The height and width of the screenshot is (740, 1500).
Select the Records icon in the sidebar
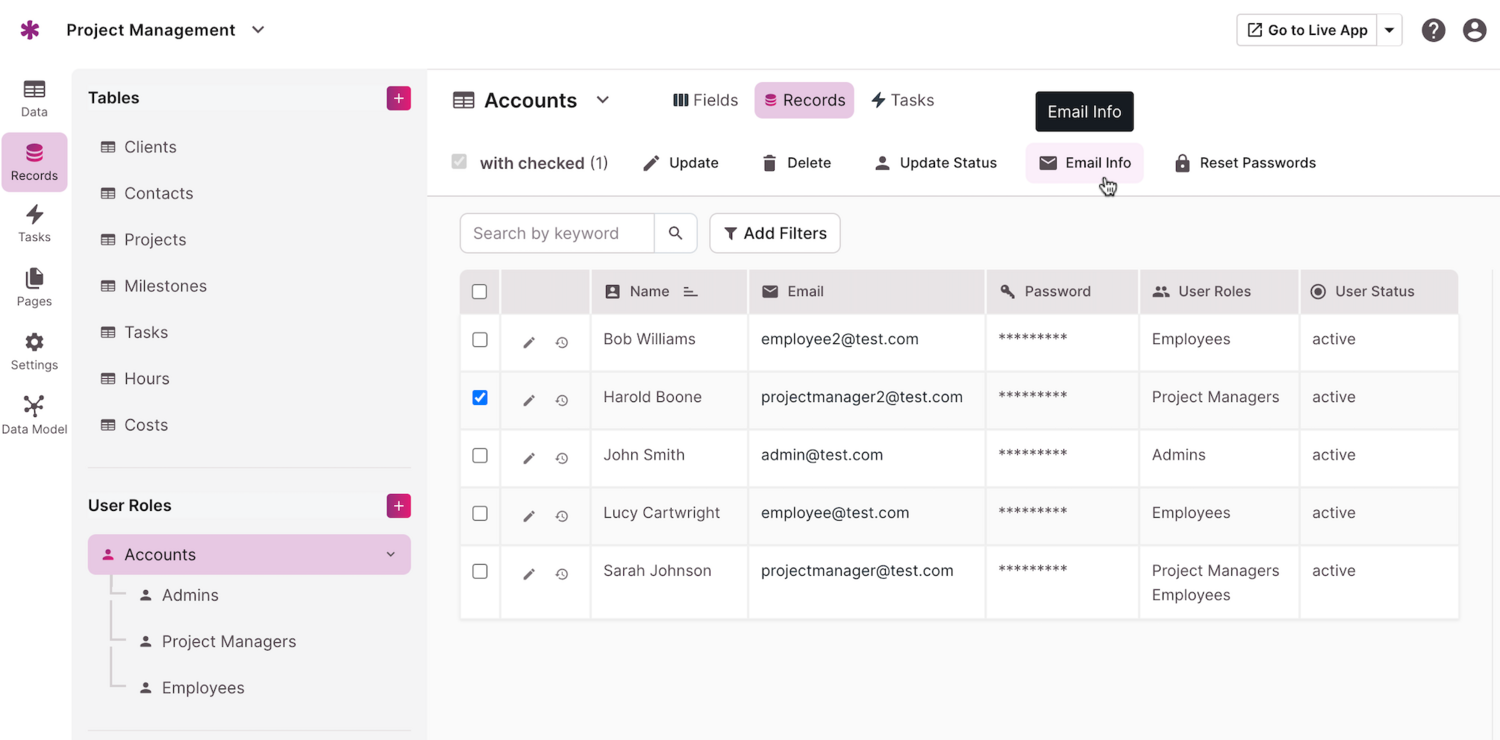tap(33, 160)
